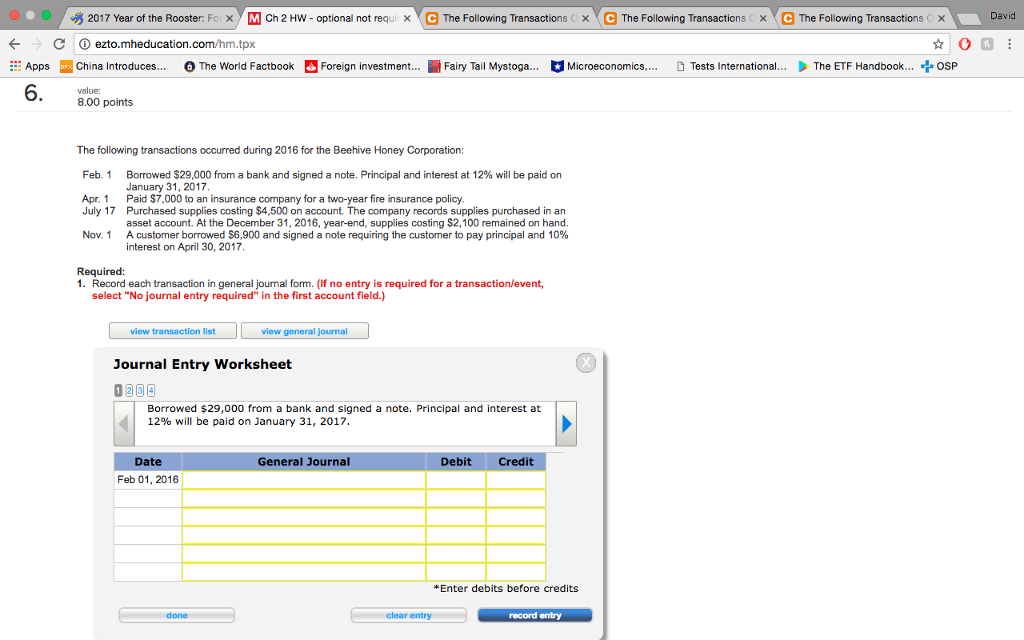1024x640 pixels.
Task: Click the done button
Action: [x=176, y=615]
